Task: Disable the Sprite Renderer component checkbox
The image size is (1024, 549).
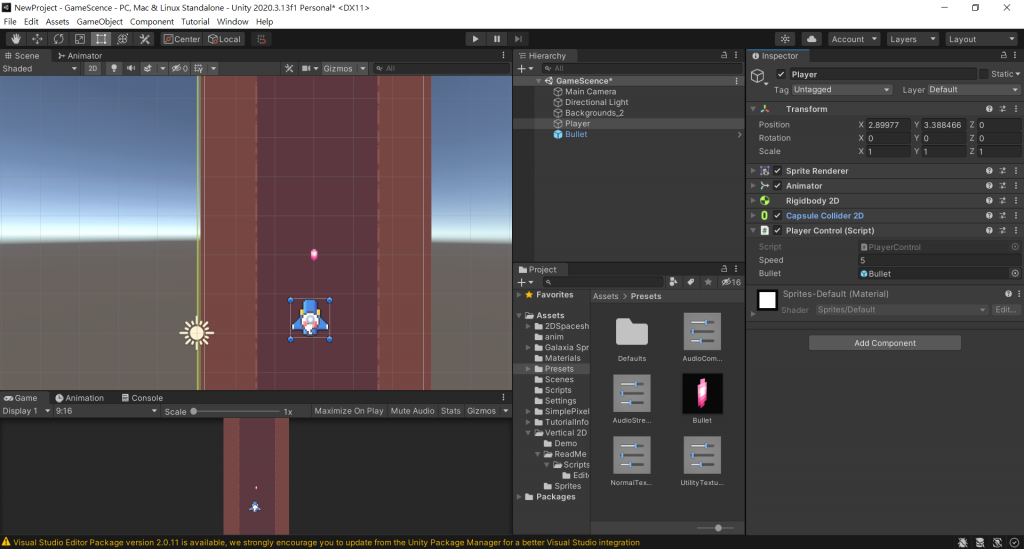Action: click(x=778, y=171)
